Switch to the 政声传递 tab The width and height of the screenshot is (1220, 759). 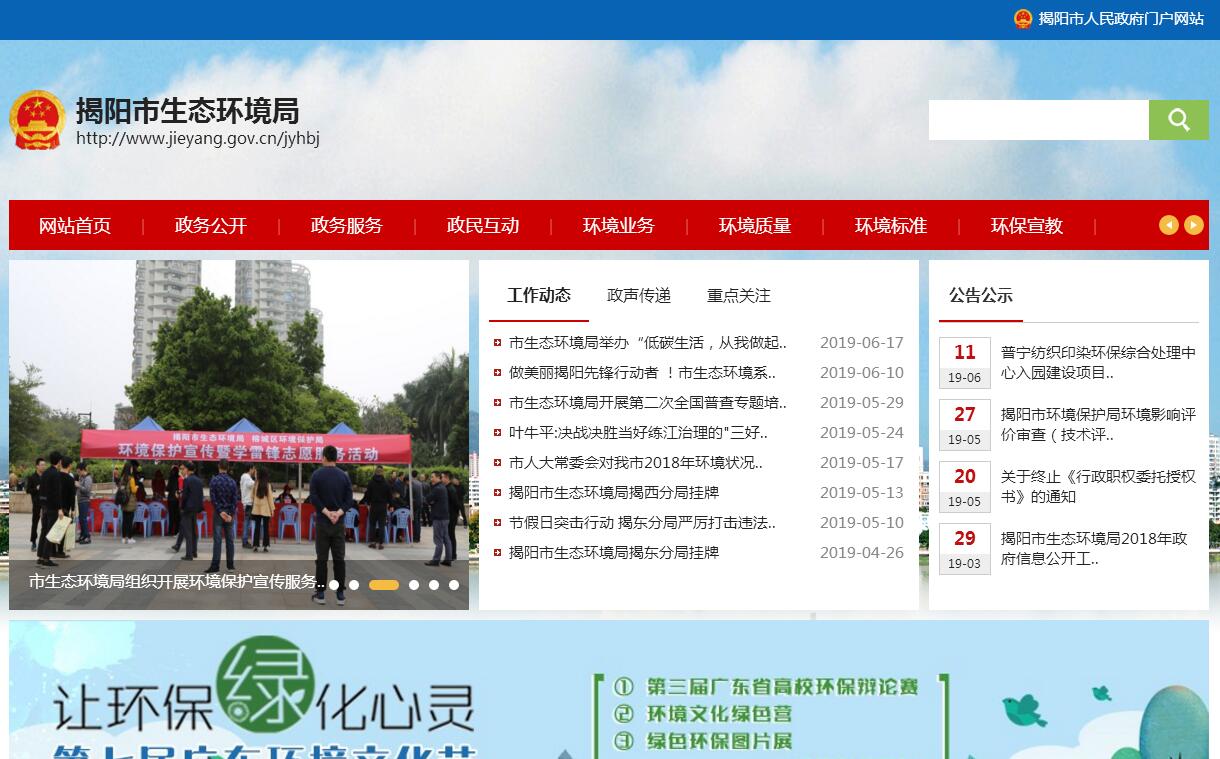point(638,296)
